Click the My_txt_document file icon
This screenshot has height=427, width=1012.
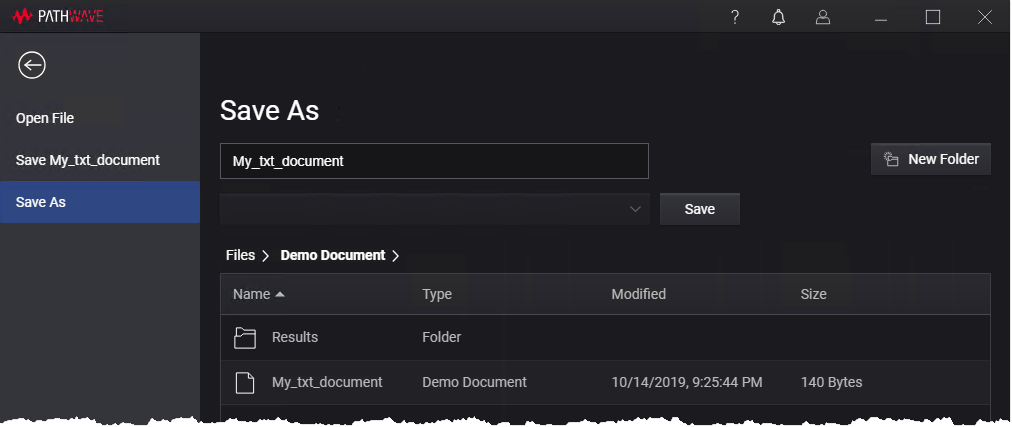point(245,382)
